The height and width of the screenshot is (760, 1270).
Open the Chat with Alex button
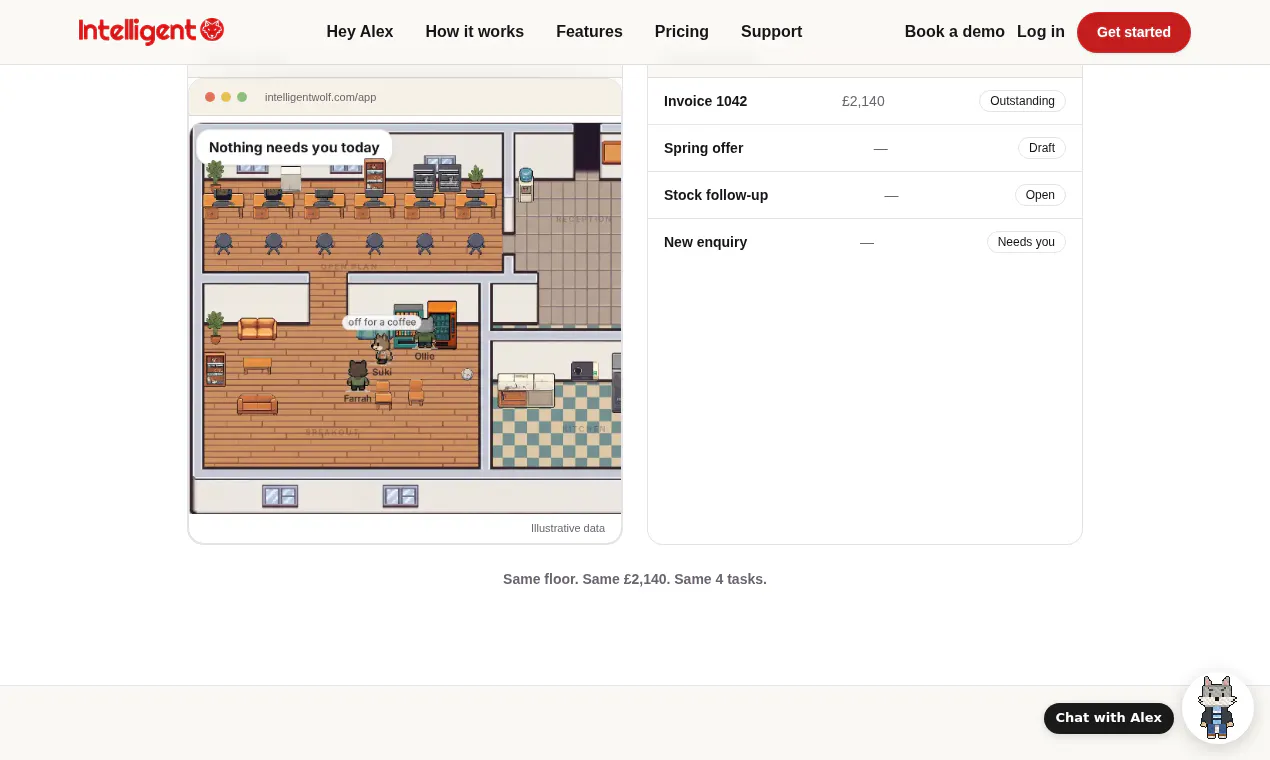point(1109,718)
